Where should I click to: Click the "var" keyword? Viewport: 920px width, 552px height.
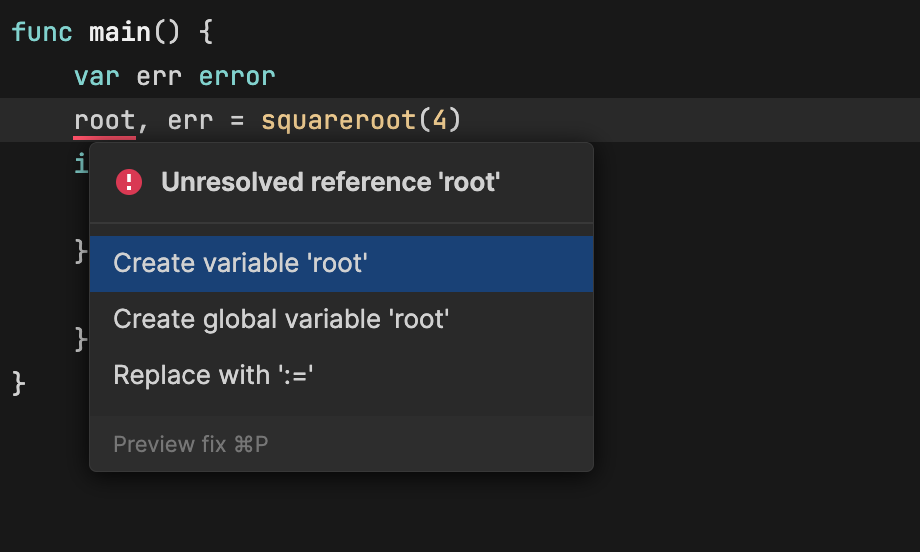97,77
